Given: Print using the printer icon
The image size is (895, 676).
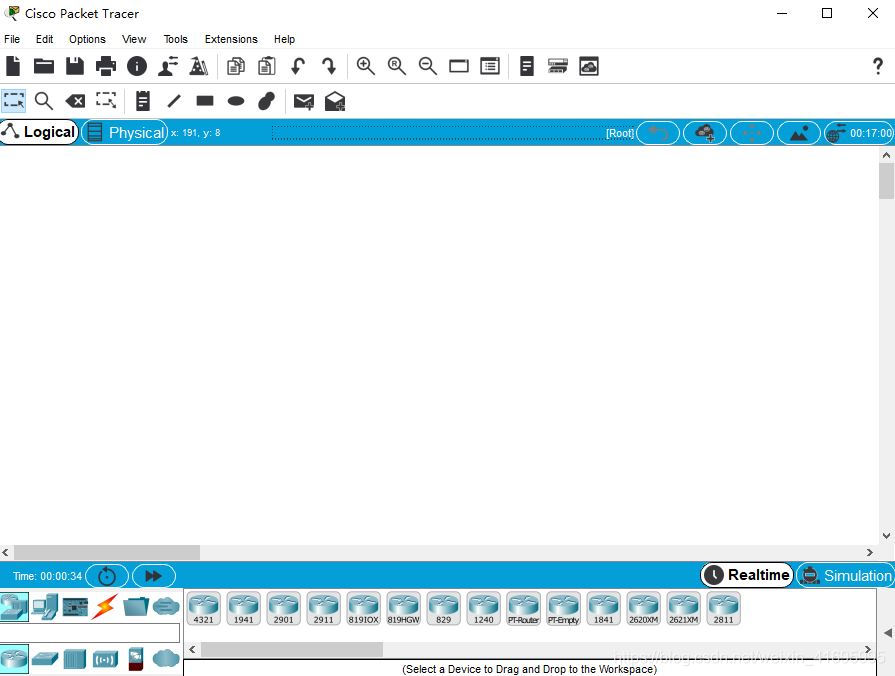Looking at the screenshot, I should click(106, 66).
